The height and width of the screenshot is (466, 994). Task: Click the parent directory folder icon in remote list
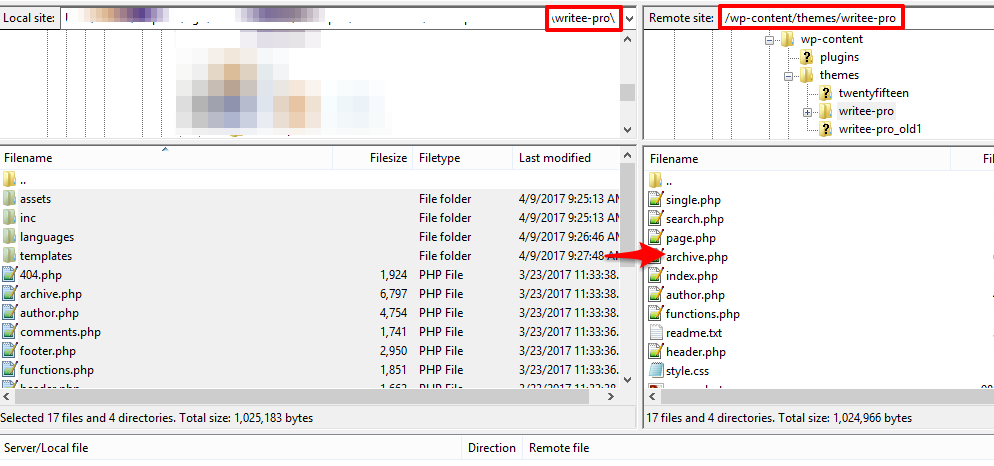pyautogui.click(x=655, y=181)
